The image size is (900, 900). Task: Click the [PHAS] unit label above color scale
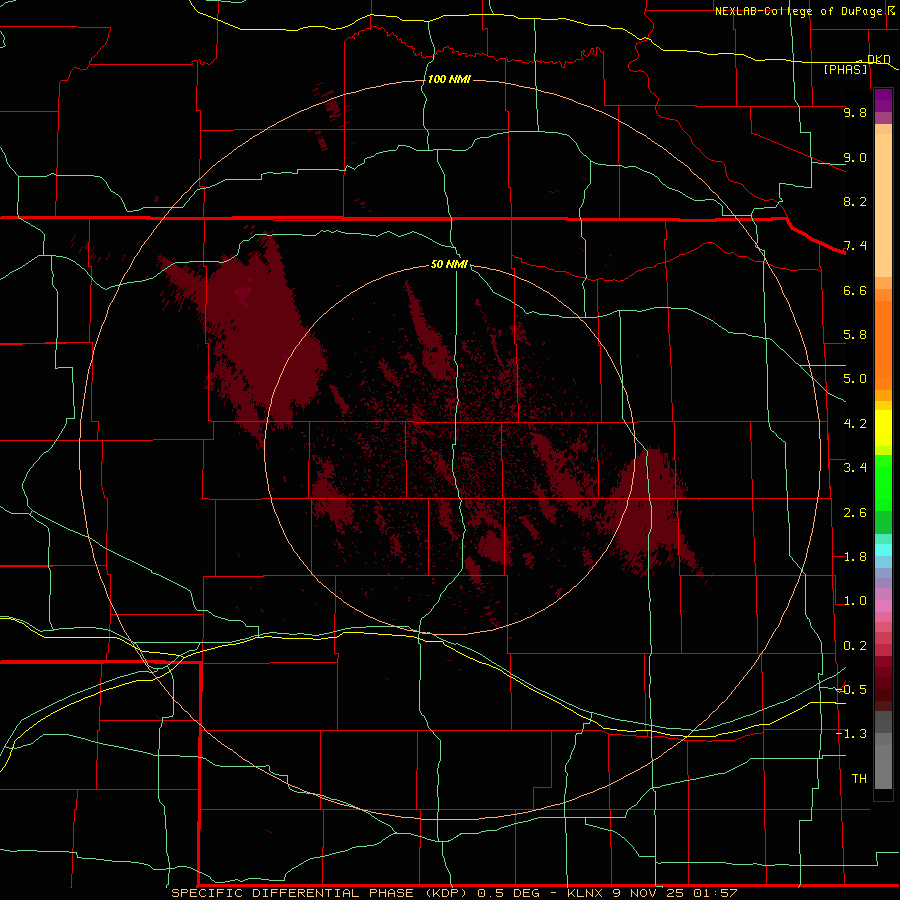point(845,69)
